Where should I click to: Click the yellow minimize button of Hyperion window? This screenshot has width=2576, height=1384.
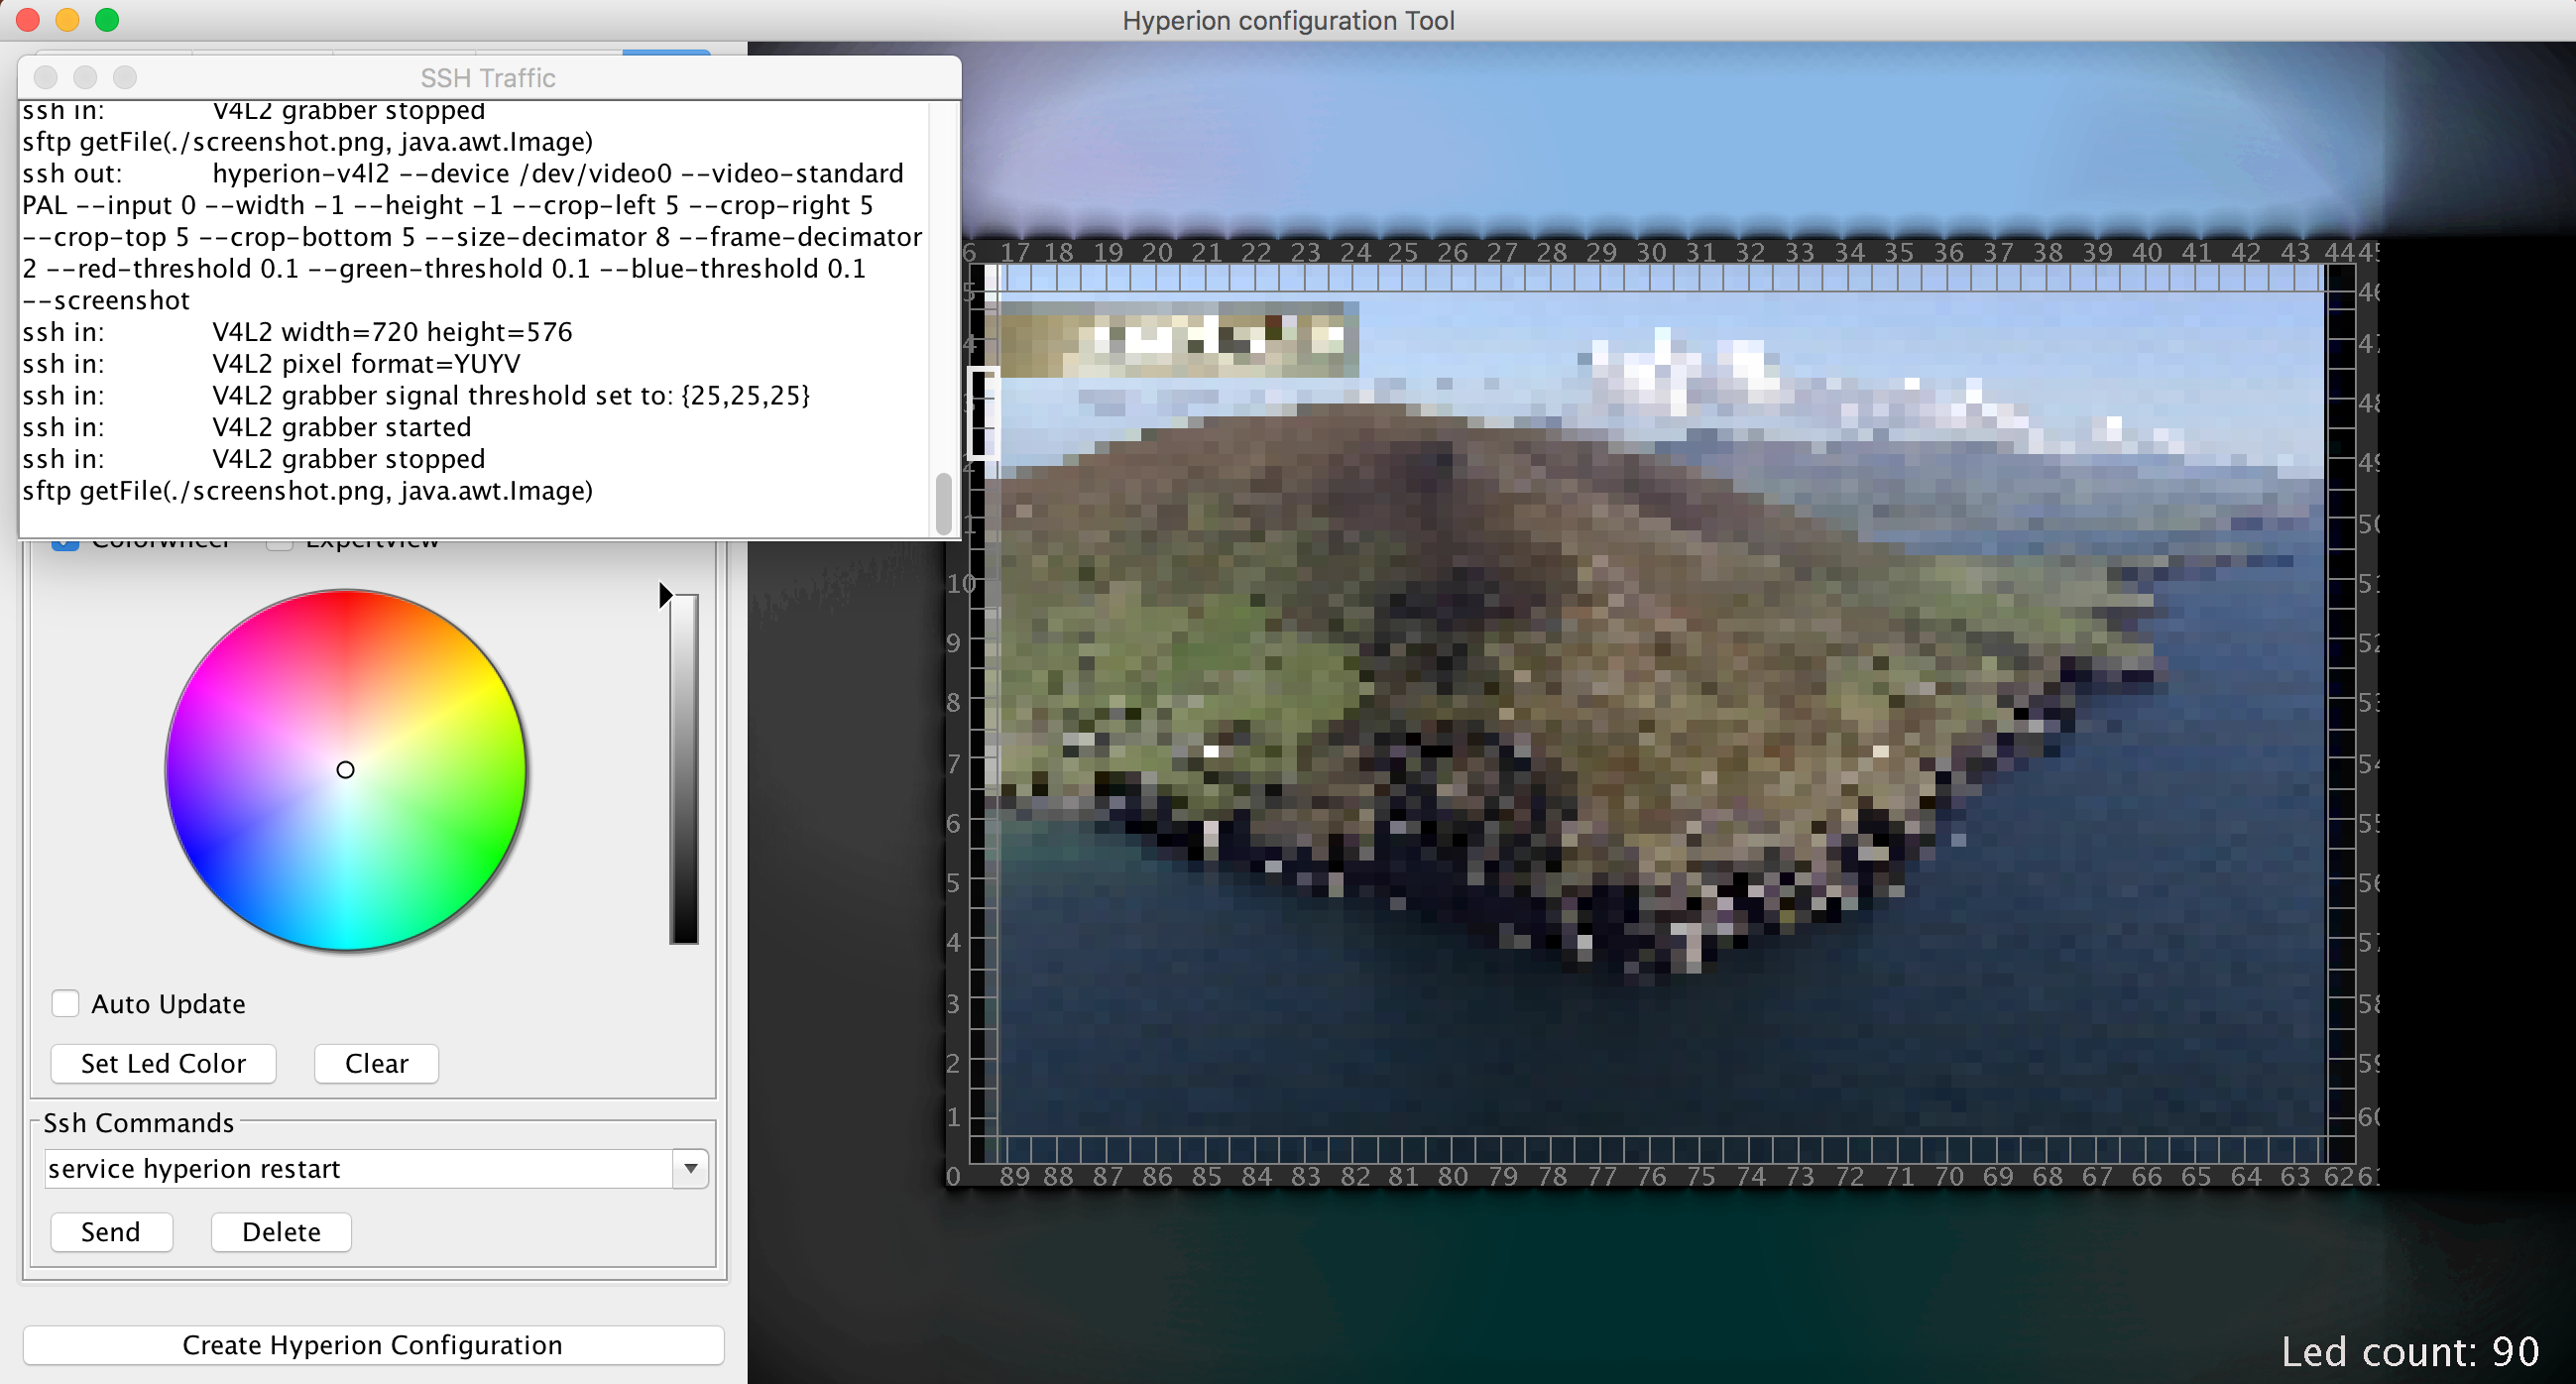click(x=67, y=20)
